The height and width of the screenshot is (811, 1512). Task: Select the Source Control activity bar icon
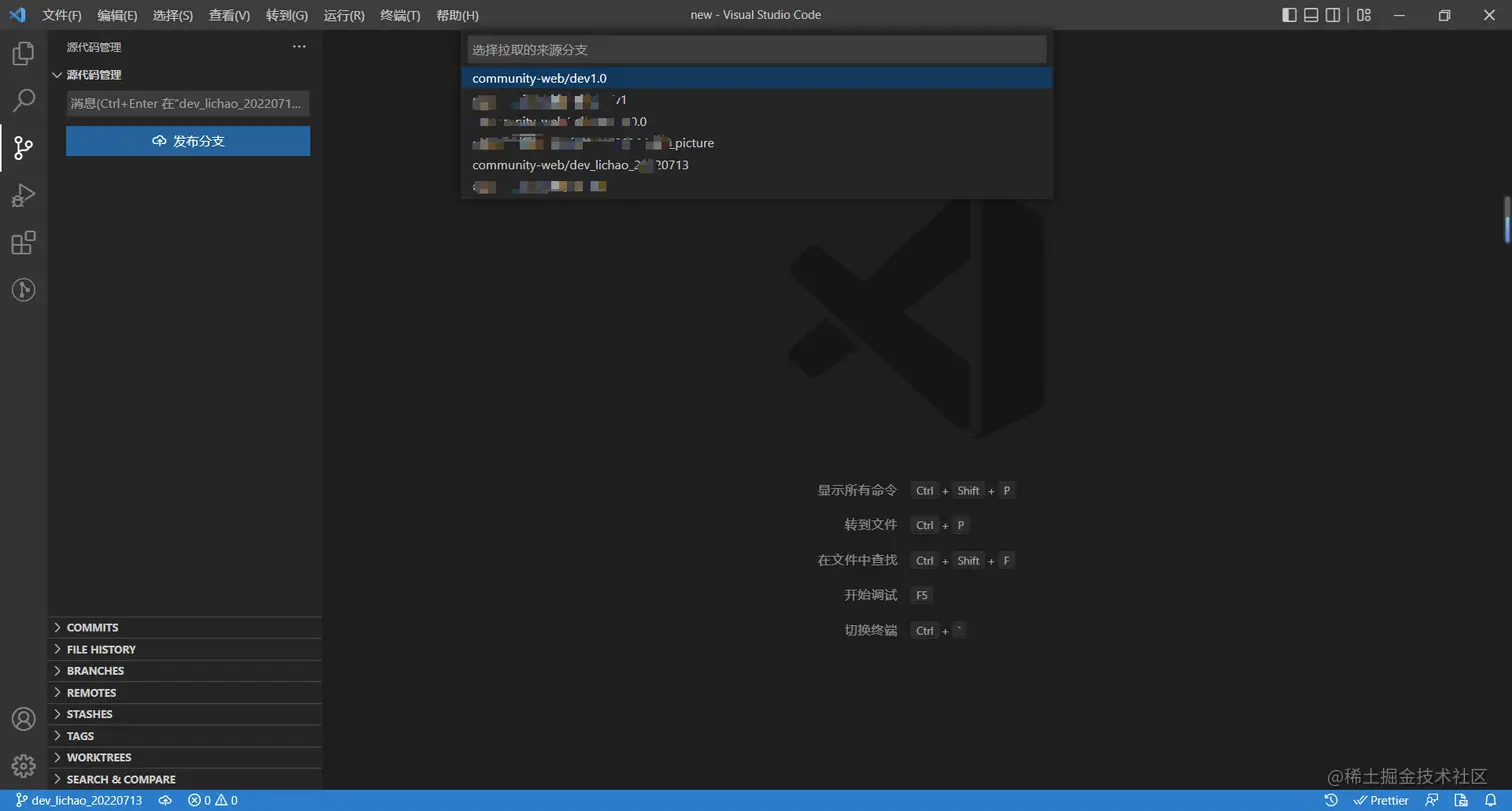click(23, 148)
